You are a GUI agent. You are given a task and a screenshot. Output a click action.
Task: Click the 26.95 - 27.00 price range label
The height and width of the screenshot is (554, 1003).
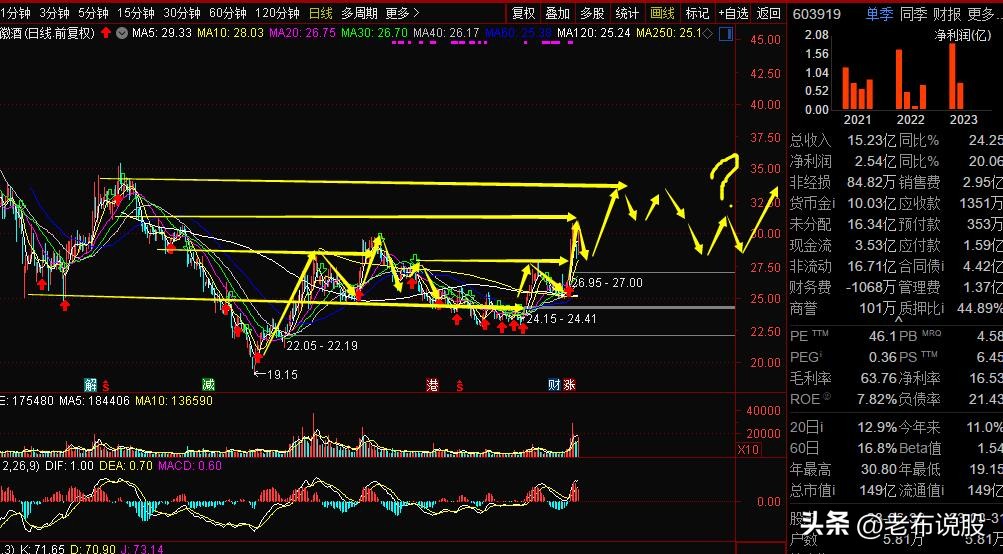[607, 282]
